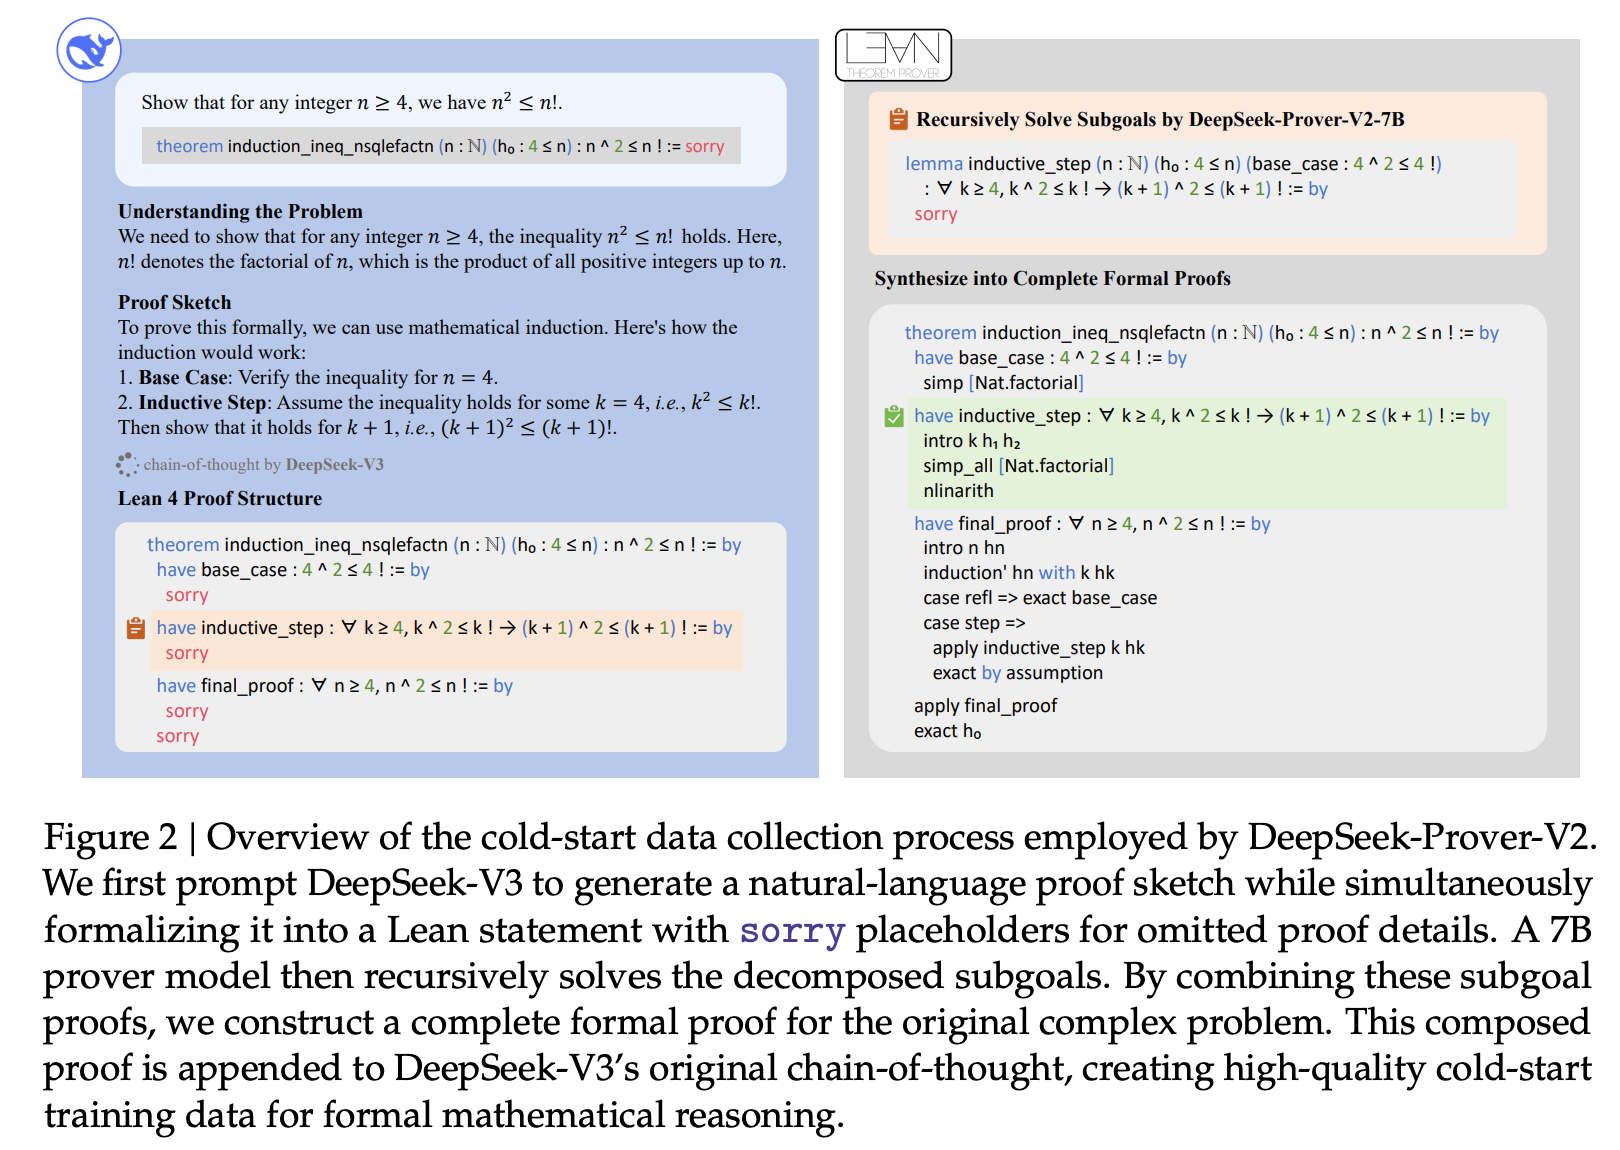Click the DeepSeek whale logo icon
Viewport: 1620px width, 1150px height.
[89, 50]
